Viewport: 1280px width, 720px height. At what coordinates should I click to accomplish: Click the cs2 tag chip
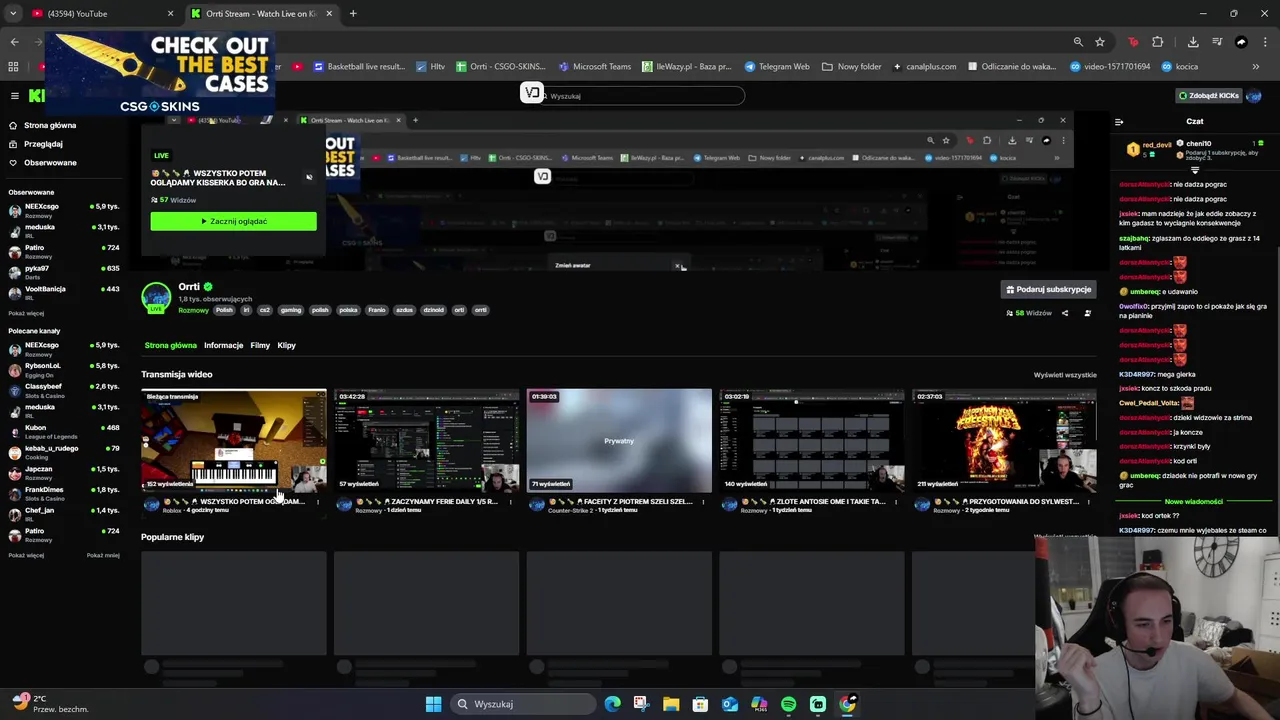[x=265, y=310]
